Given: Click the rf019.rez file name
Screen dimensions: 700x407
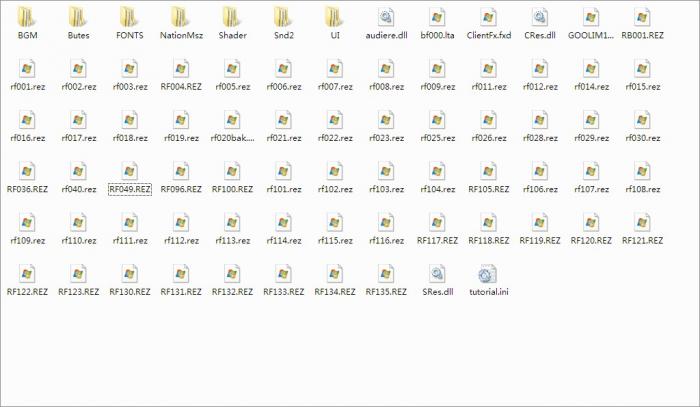Looking at the screenshot, I should [x=181, y=138].
